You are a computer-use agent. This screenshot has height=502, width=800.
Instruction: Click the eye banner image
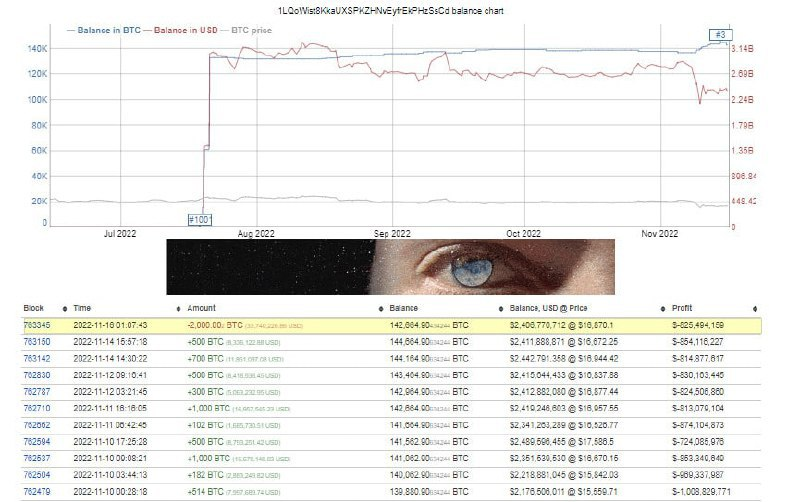pyautogui.click(x=399, y=266)
